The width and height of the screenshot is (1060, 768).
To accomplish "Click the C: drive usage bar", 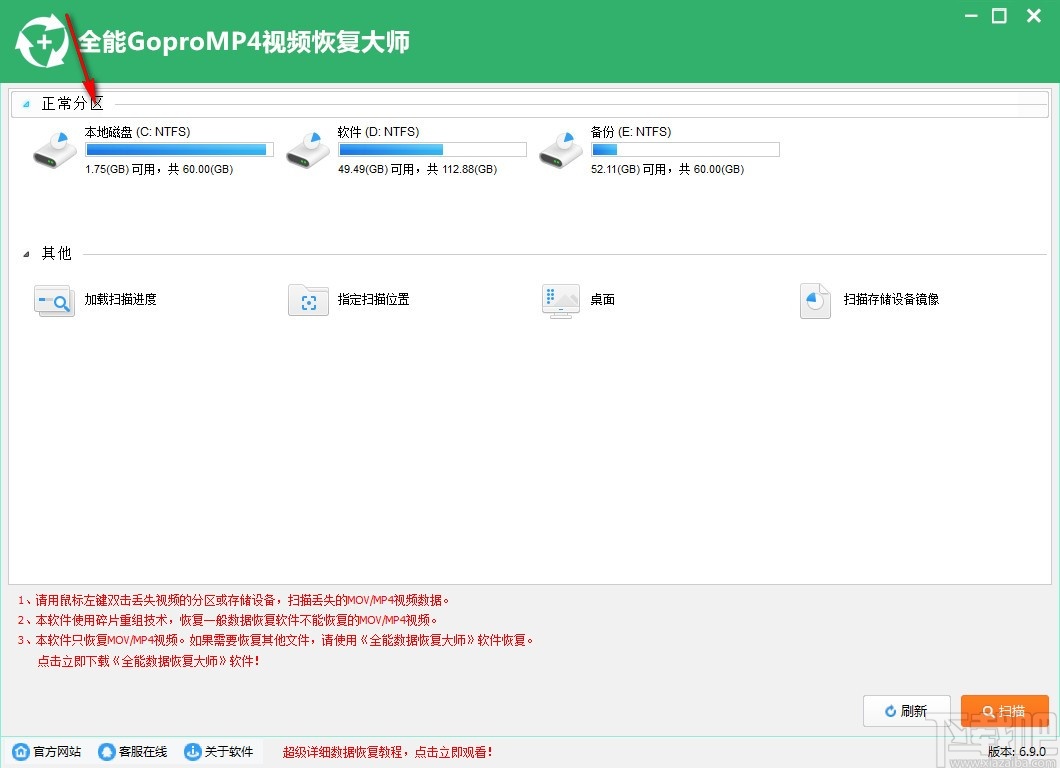I will [179, 149].
